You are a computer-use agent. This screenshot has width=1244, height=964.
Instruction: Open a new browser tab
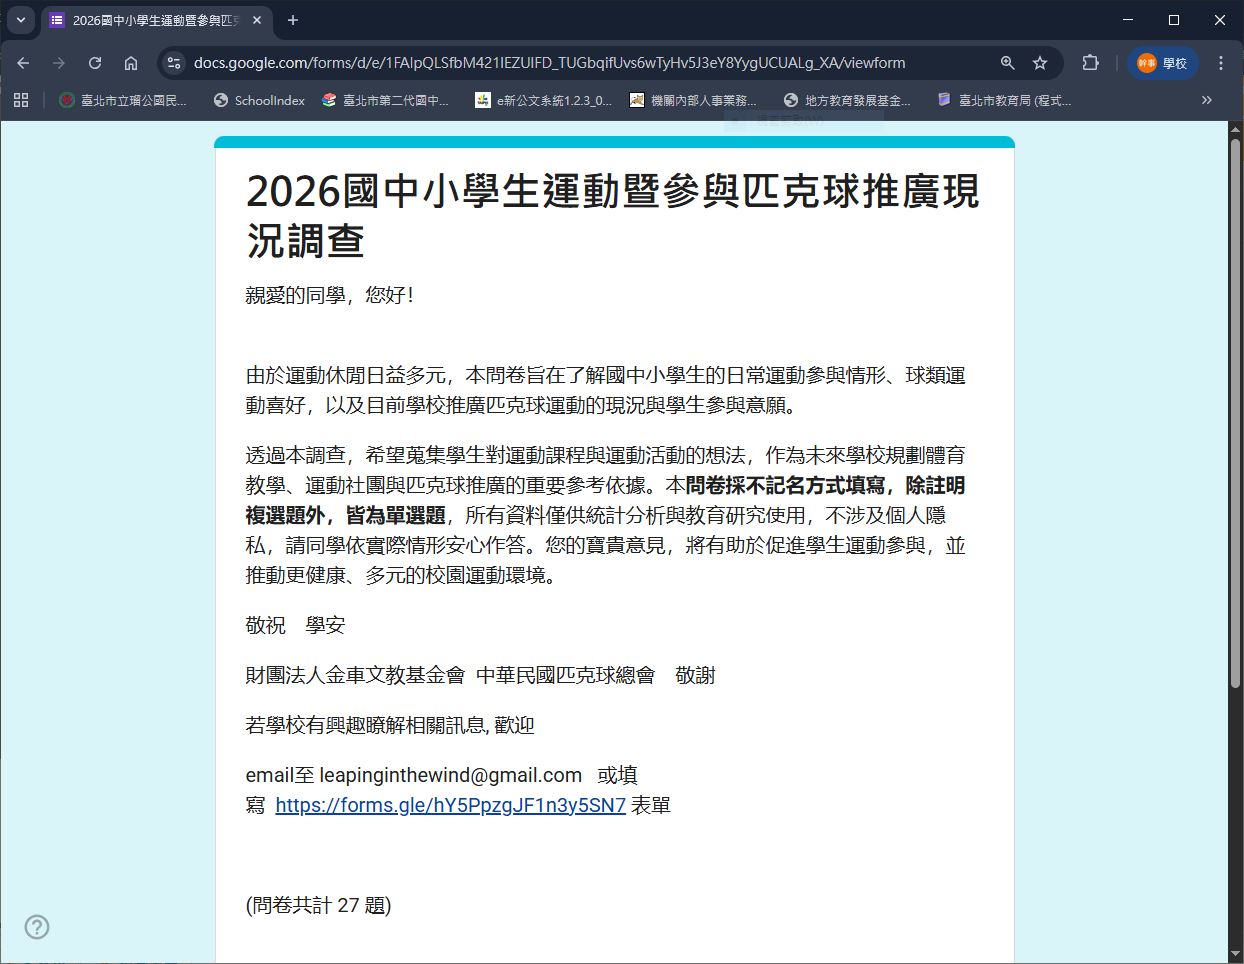[x=293, y=20]
